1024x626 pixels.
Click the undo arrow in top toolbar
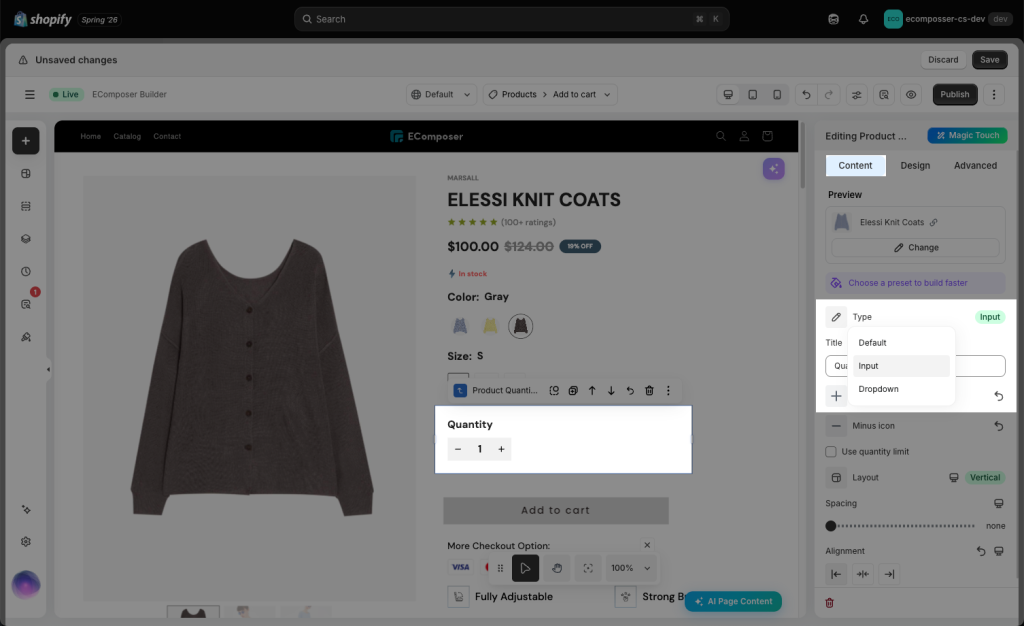(x=806, y=95)
